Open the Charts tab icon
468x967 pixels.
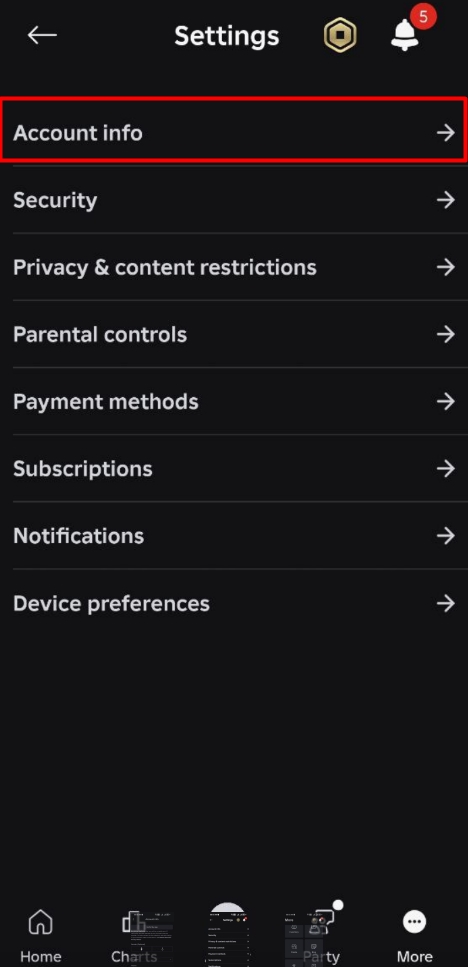[134, 923]
